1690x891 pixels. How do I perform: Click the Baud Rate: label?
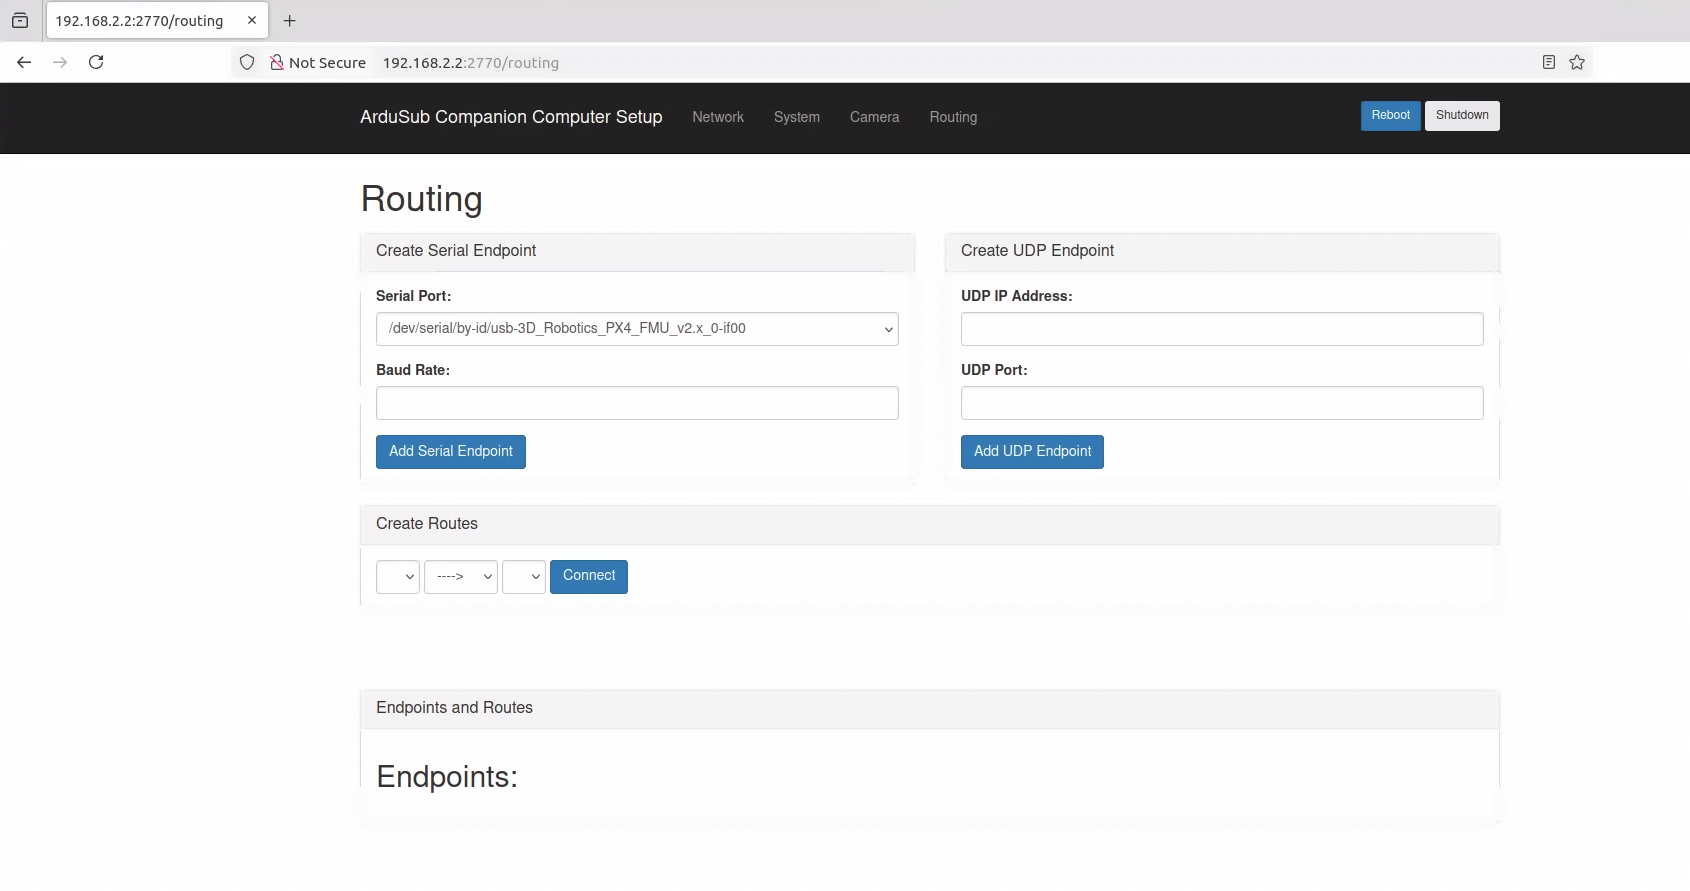coord(413,370)
